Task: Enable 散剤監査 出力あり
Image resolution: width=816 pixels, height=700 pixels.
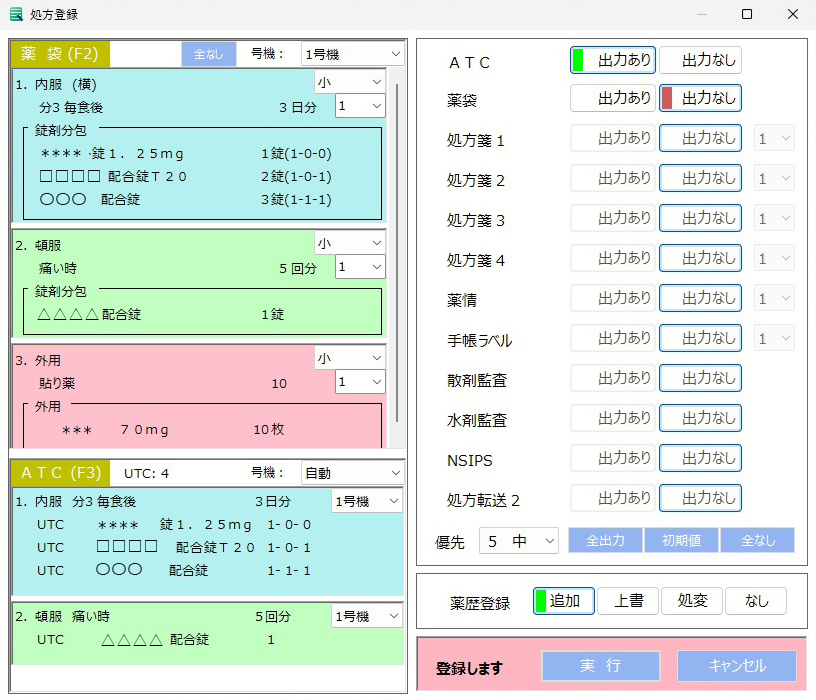Action: (x=612, y=377)
